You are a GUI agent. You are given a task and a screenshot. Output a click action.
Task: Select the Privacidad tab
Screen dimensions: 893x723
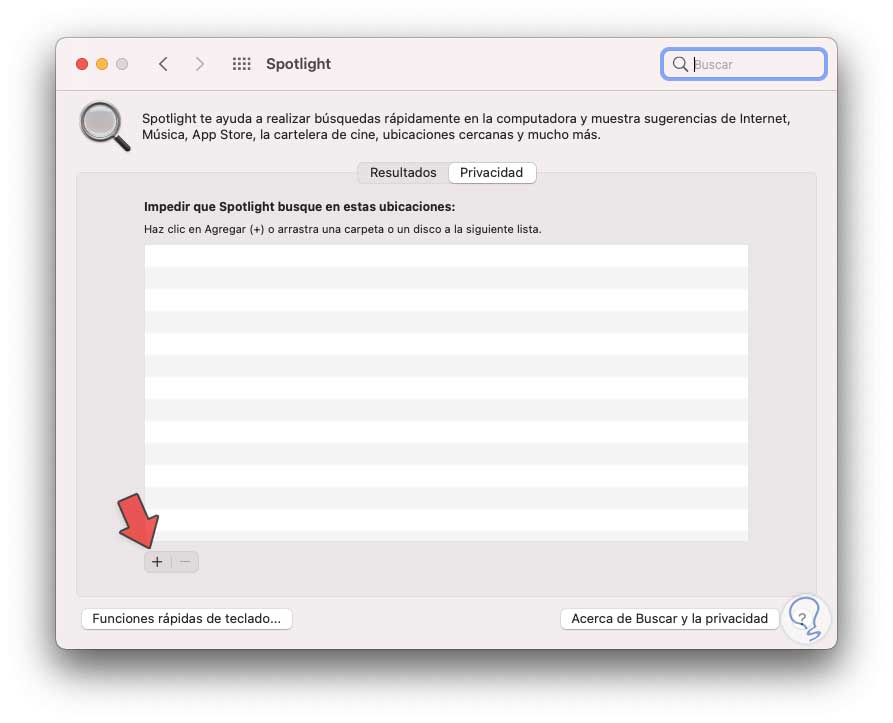tap(491, 172)
